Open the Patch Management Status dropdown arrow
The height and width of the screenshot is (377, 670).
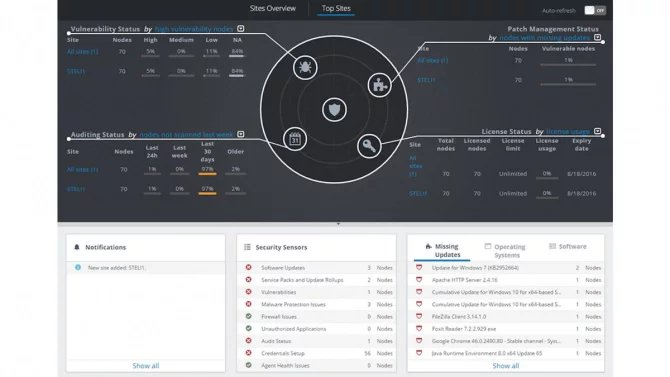[x=597, y=37]
